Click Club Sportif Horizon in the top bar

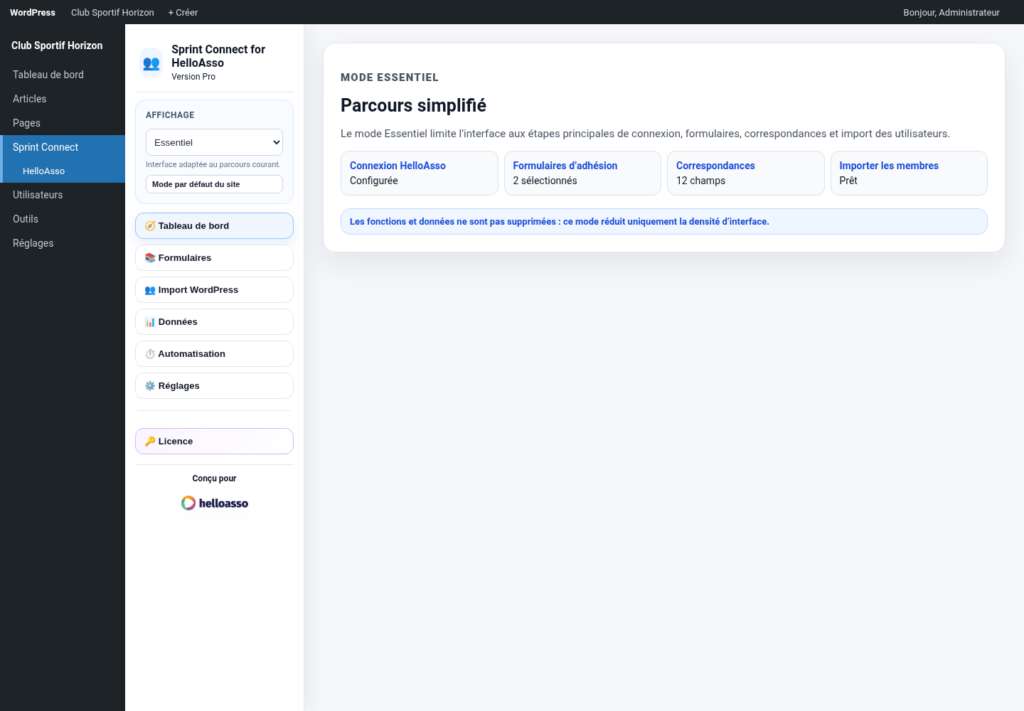tap(112, 12)
